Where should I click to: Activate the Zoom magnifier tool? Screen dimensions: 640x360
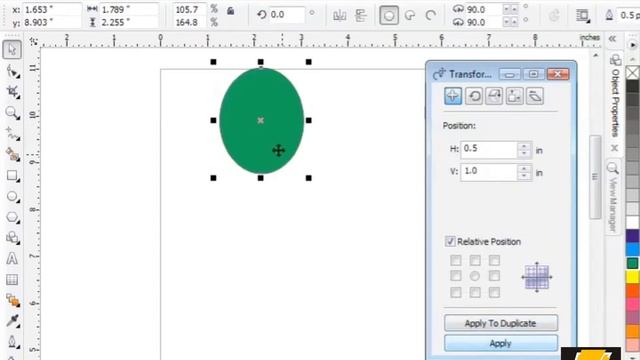tap(12, 113)
